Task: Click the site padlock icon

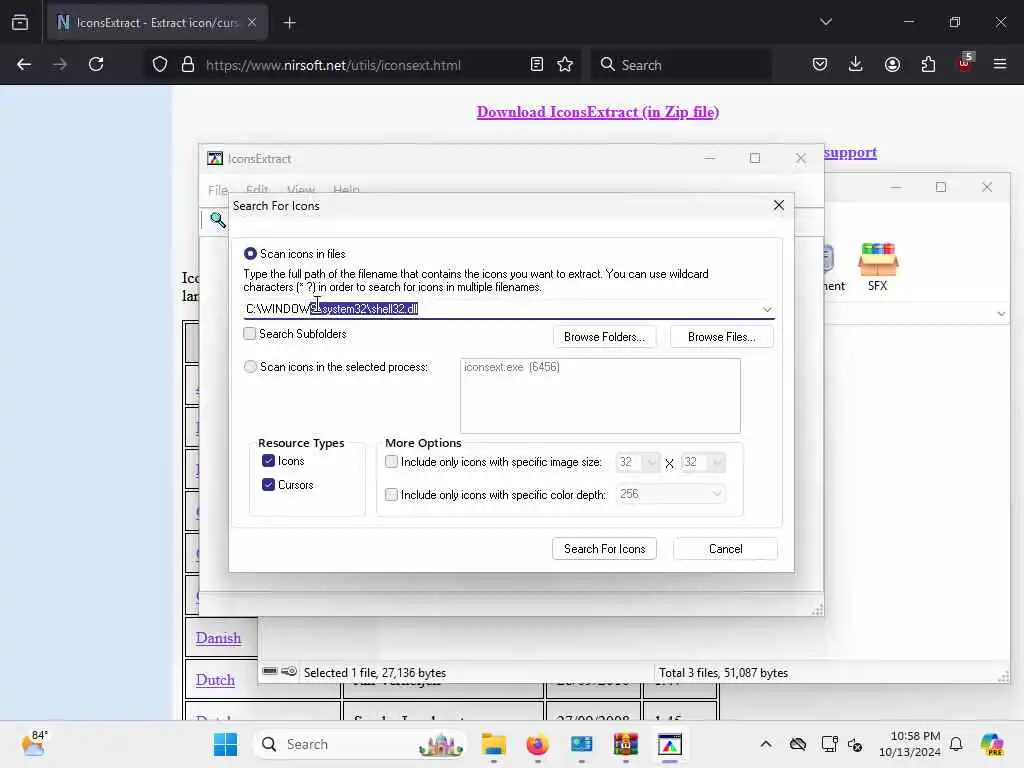Action: pos(188,64)
